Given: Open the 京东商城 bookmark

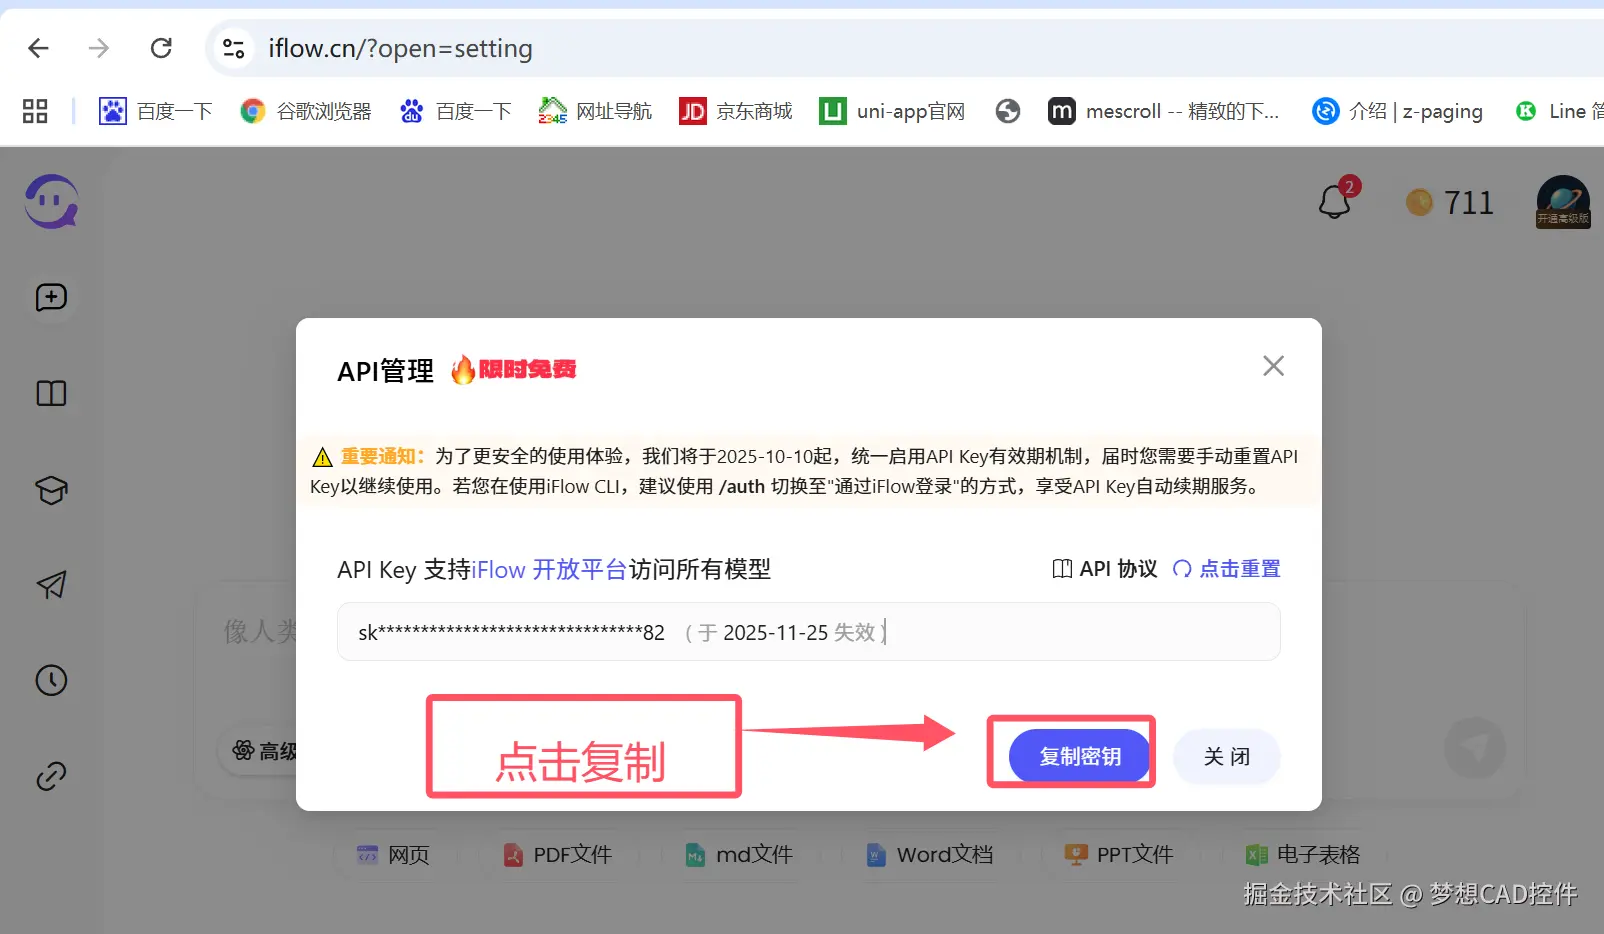Looking at the screenshot, I should click(x=735, y=111).
